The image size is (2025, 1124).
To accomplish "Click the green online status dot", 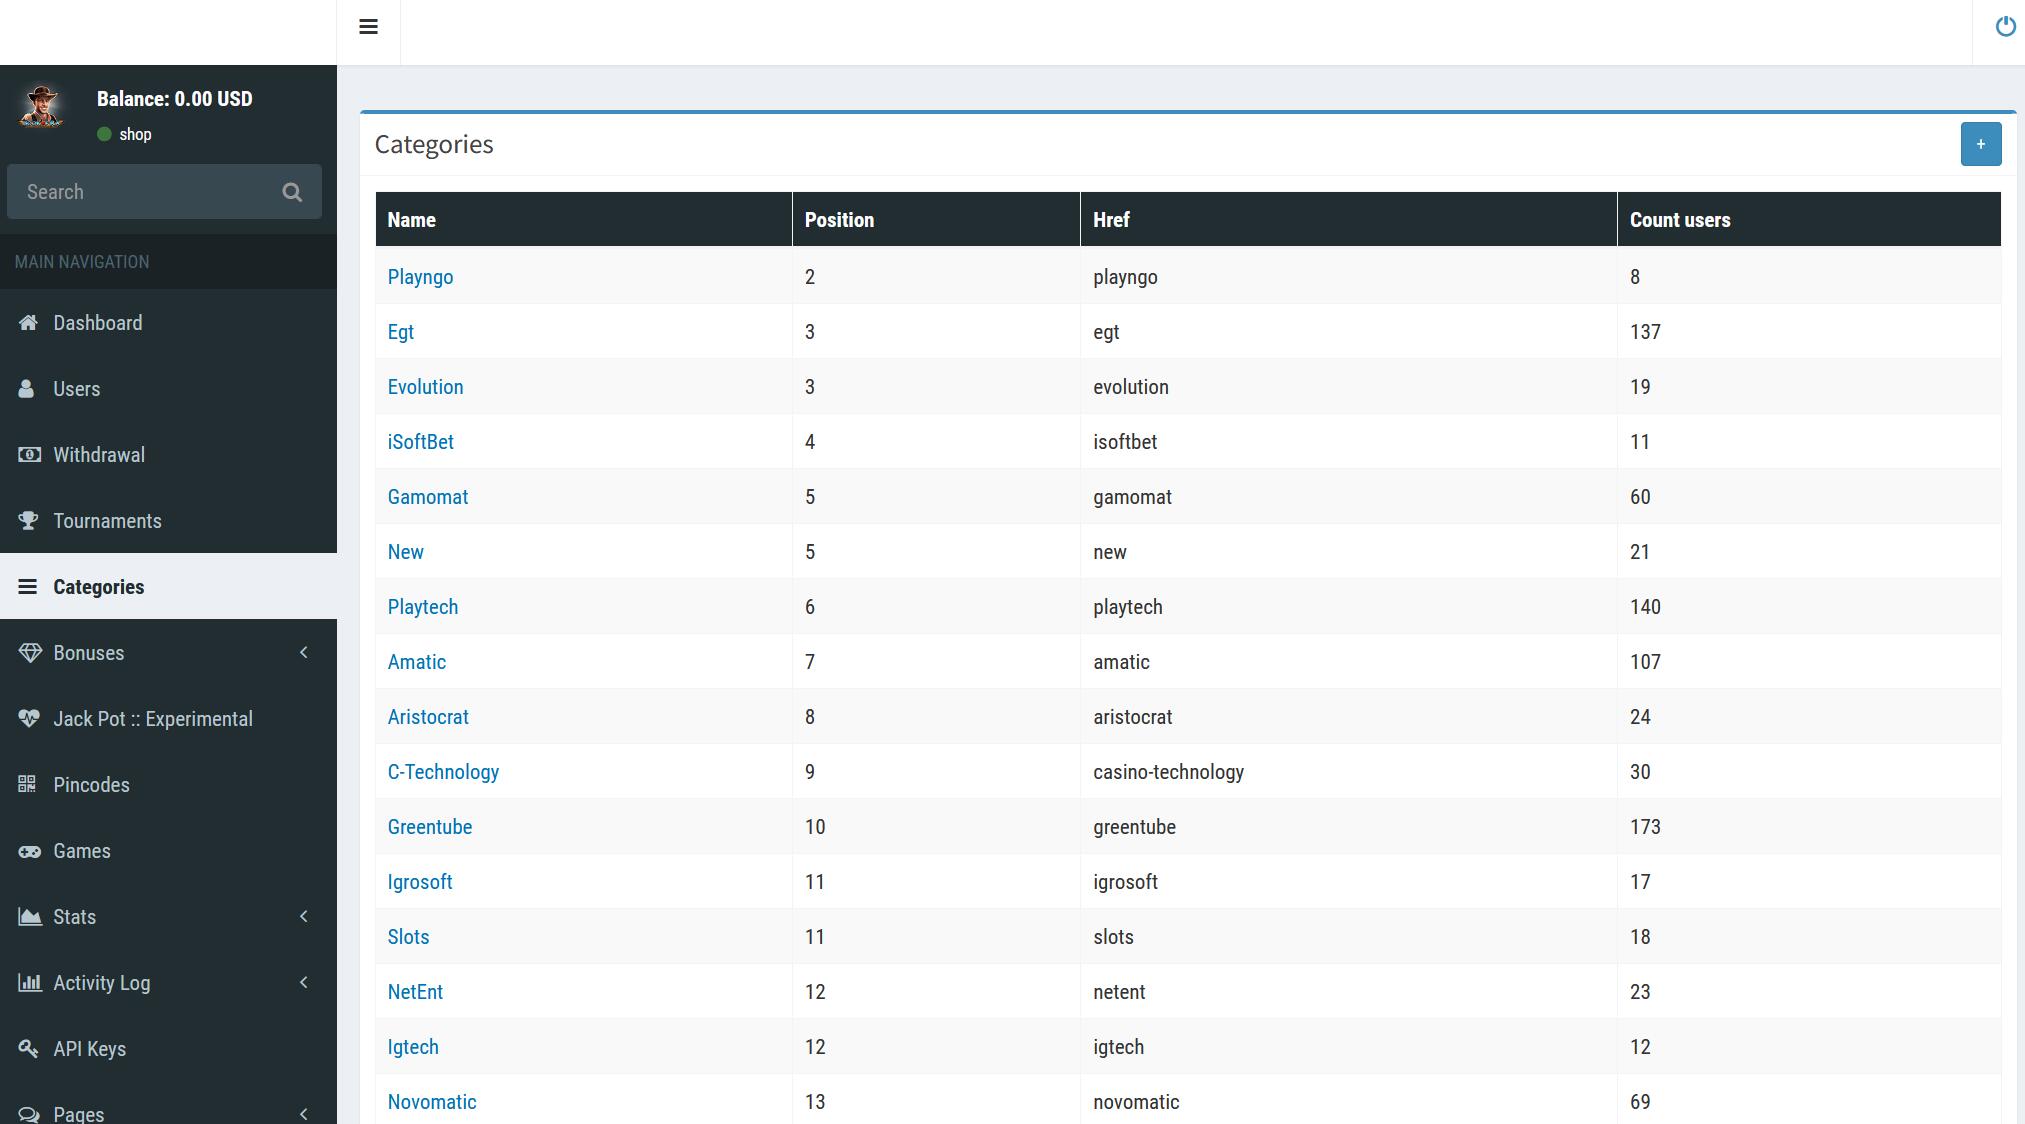I will point(104,134).
